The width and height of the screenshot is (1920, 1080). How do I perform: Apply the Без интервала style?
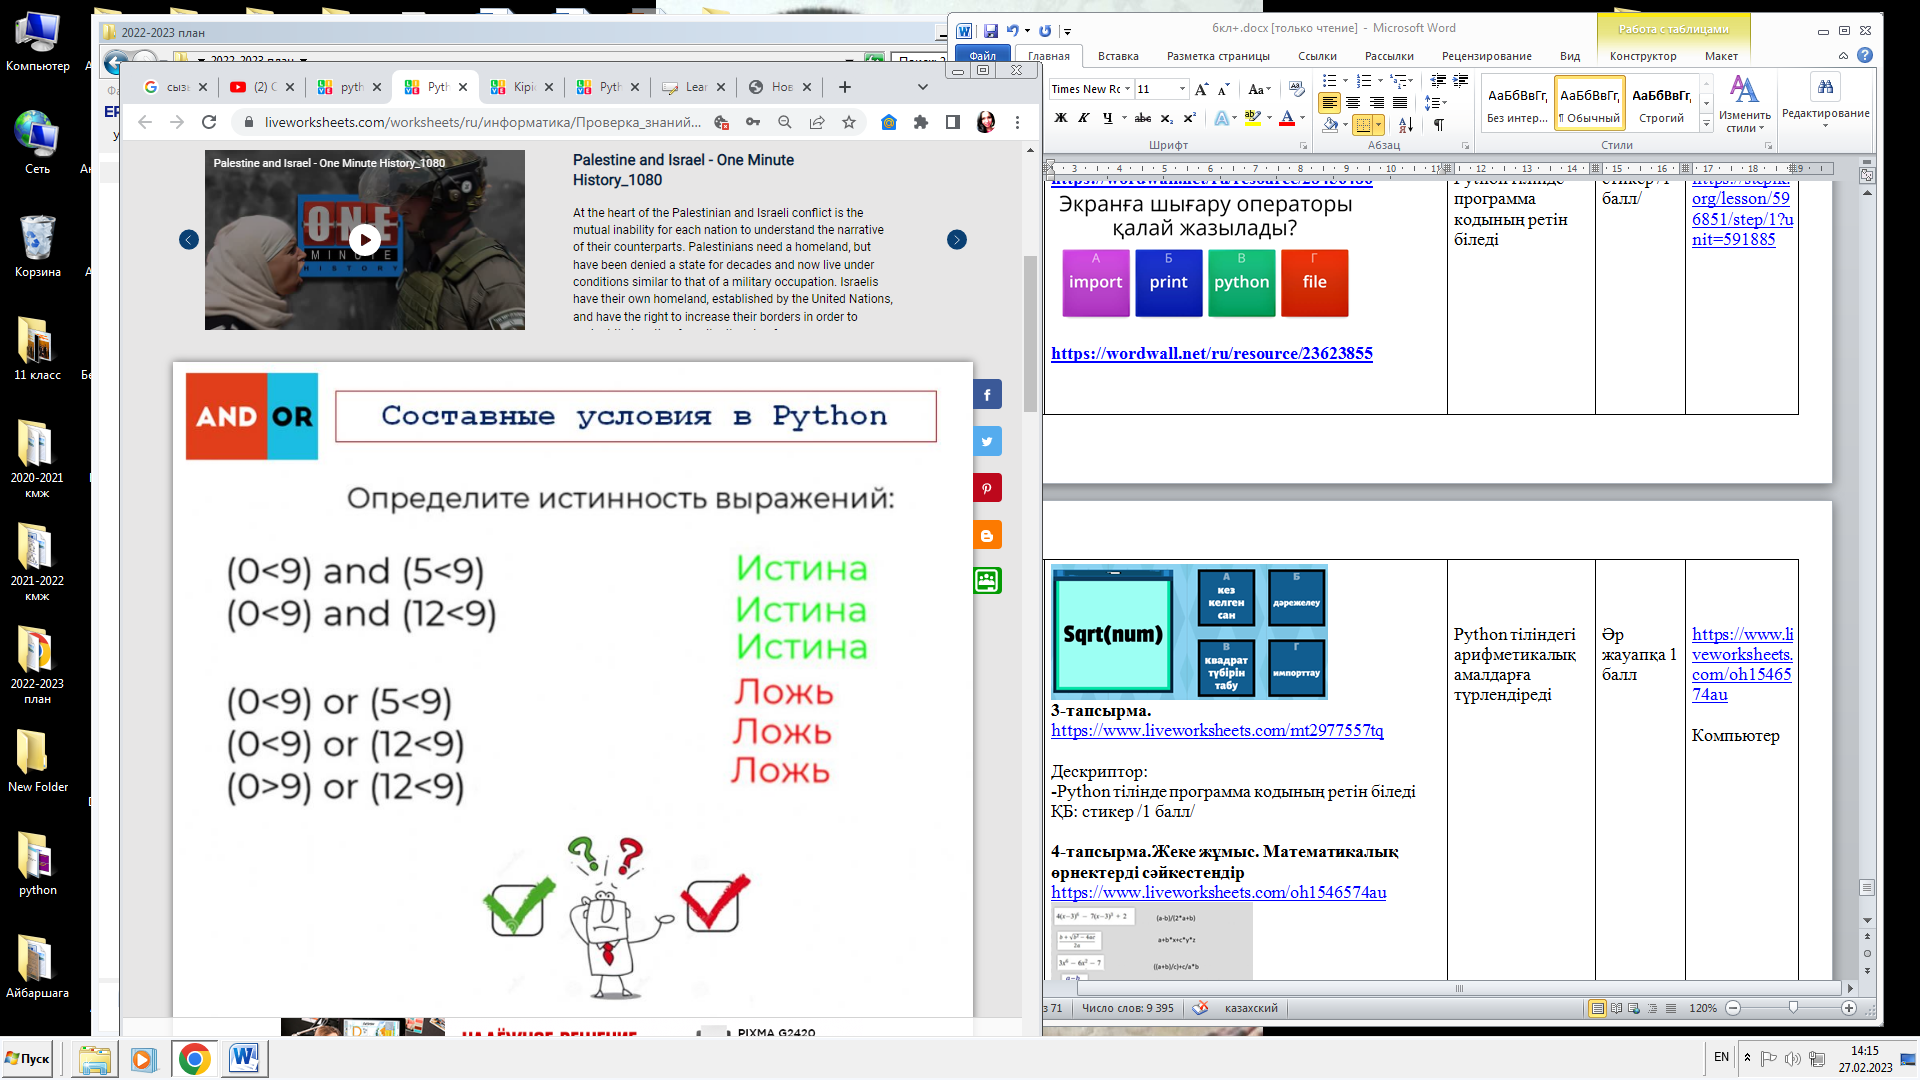click(1517, 104)
